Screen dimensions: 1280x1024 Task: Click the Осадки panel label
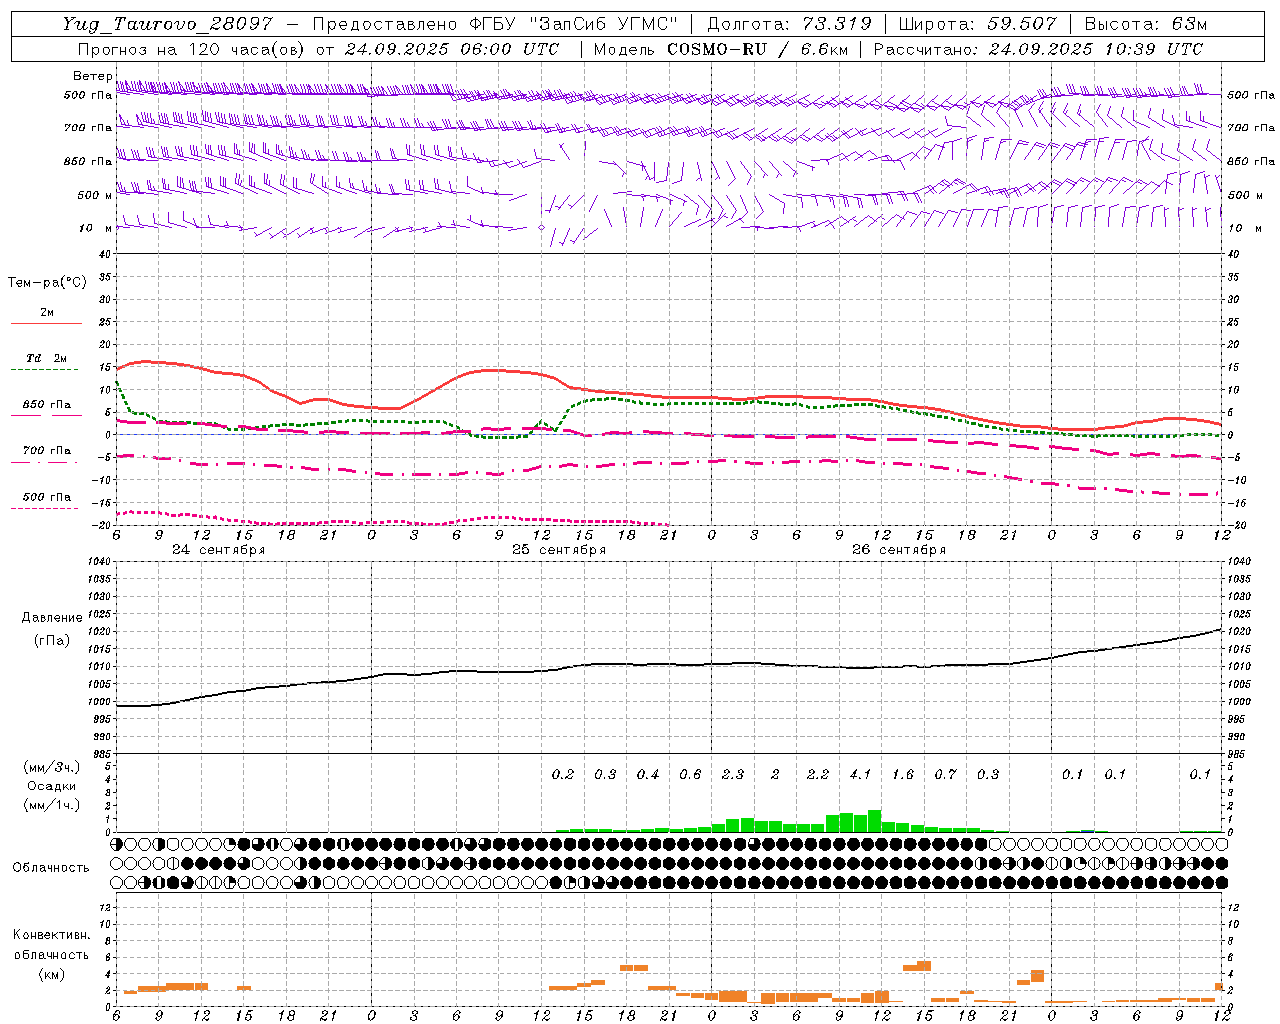pos(51,786)
